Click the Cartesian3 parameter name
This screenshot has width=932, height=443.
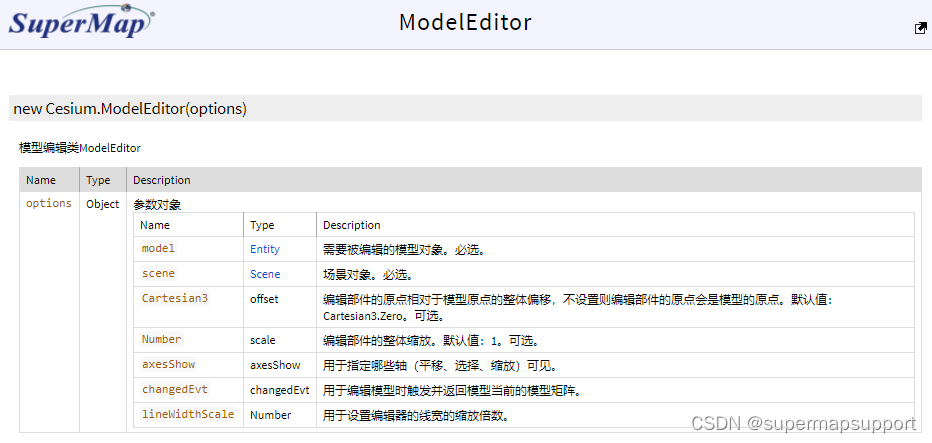tap(175, 299)
